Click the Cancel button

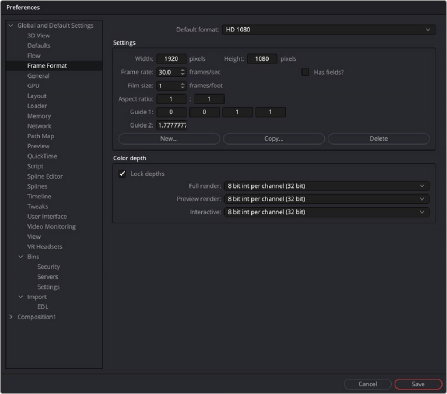pyautogui.click(x=368, y=384)
